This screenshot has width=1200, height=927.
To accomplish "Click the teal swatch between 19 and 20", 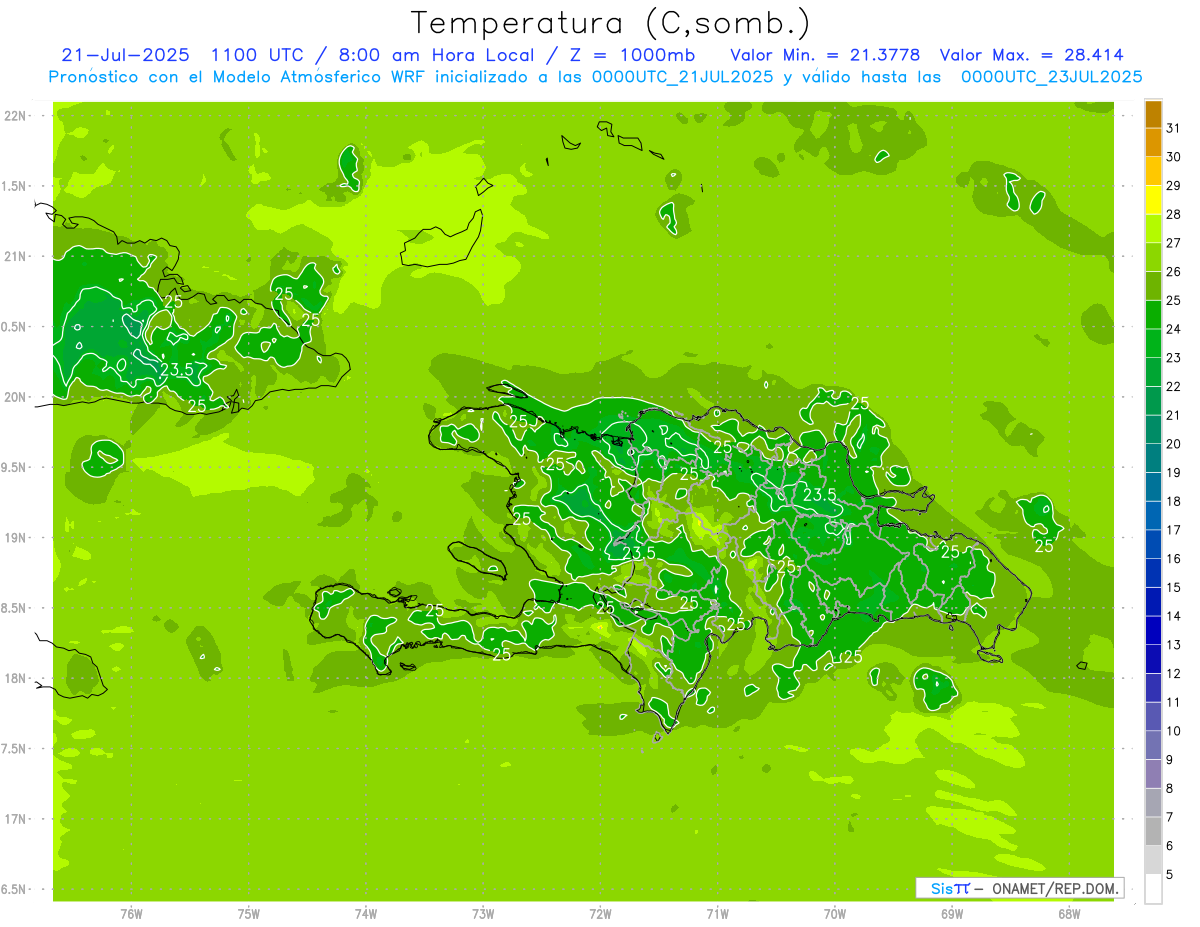I will coord(1153,459).
